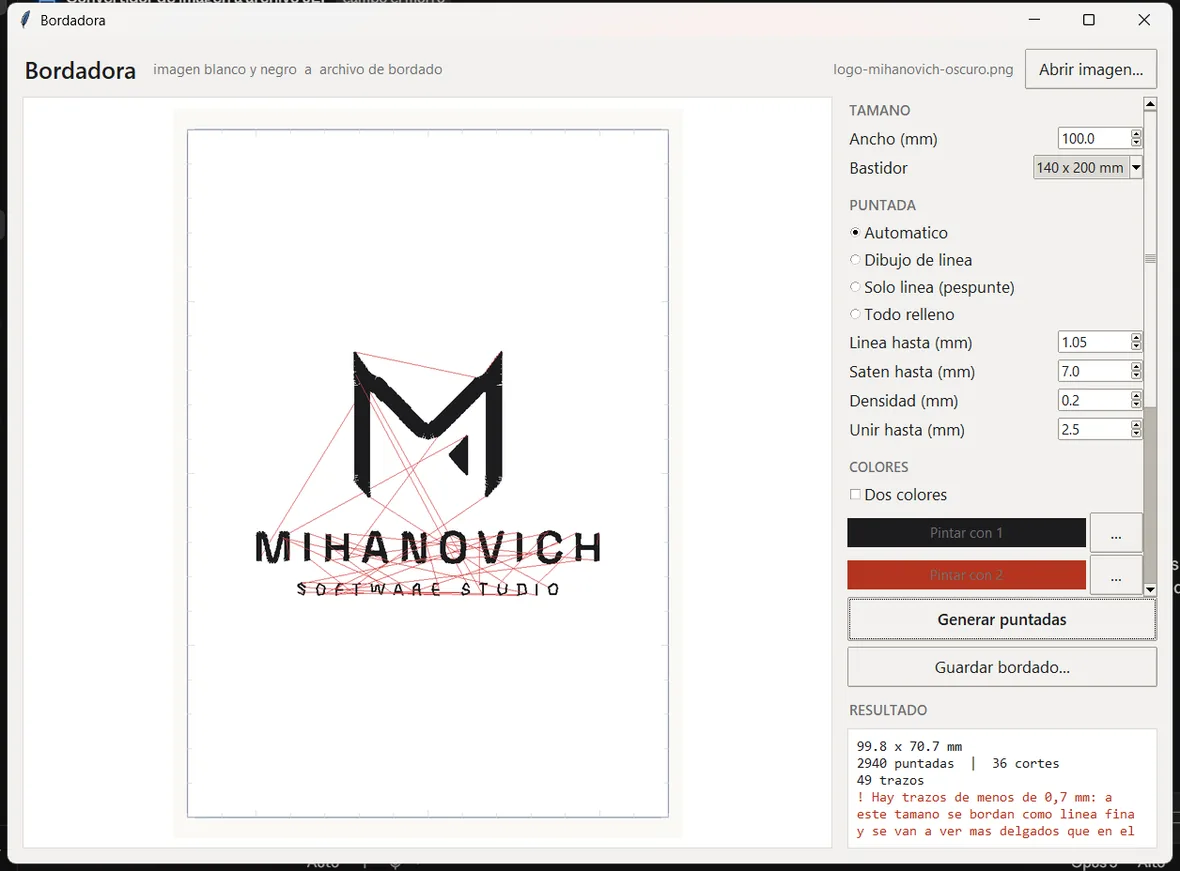Image resolution: width=1180 pixels, height=871 pixels.
Task: Click Unir hasta spinner arrows
Action: click(x=1136, y=430)
